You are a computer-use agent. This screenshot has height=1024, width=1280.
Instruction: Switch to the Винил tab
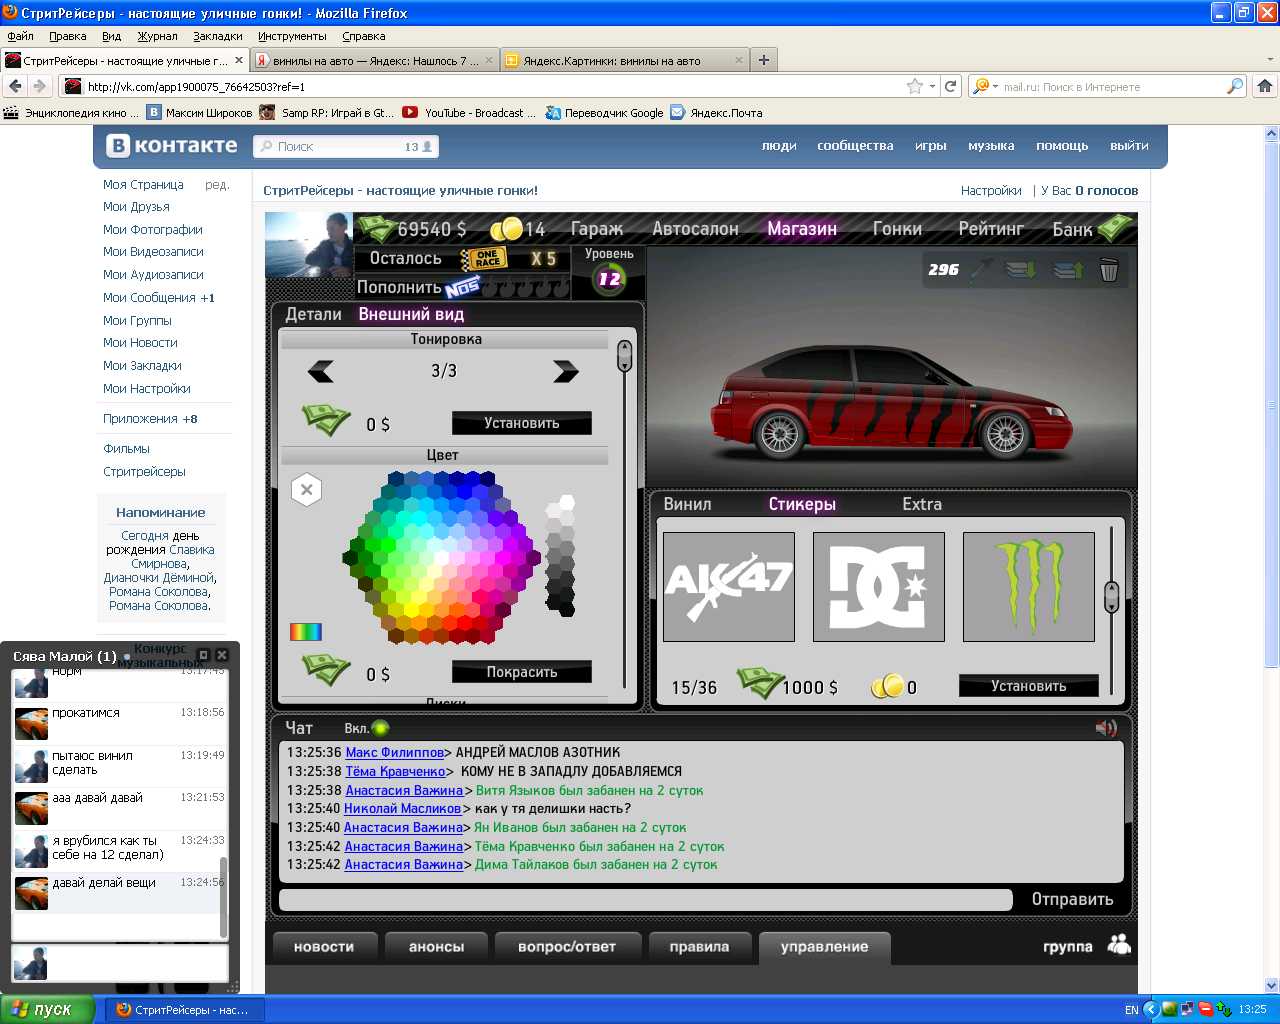pos(687,504)
